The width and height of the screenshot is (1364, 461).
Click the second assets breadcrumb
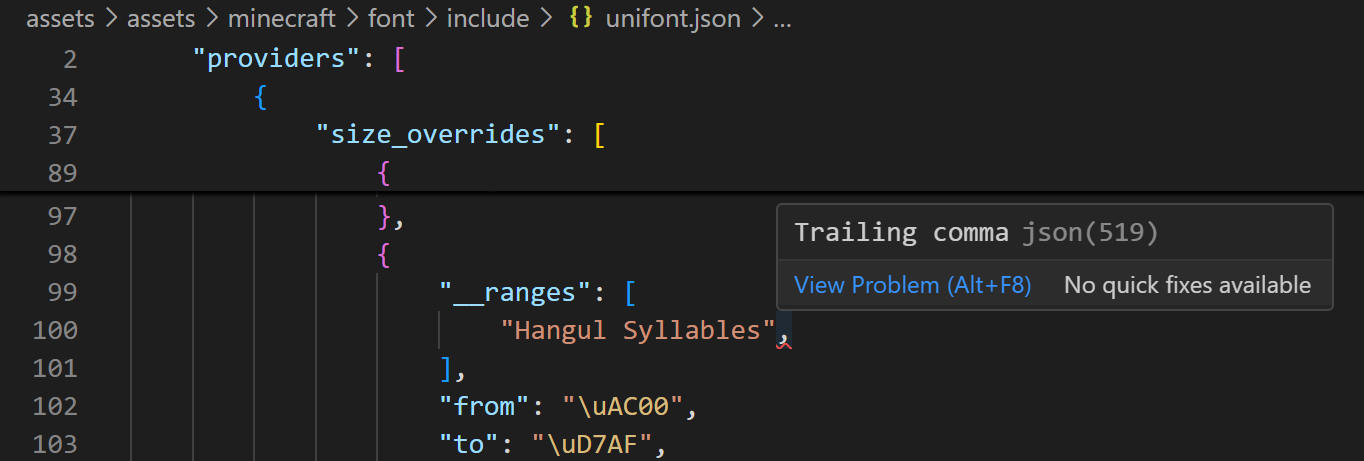coord(160,20)
